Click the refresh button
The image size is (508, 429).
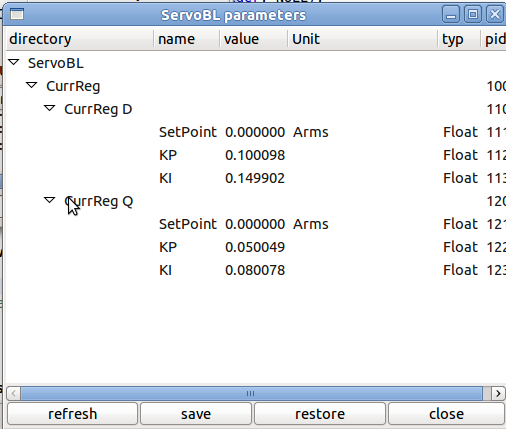pyautogui.click(x=72, y=414)
